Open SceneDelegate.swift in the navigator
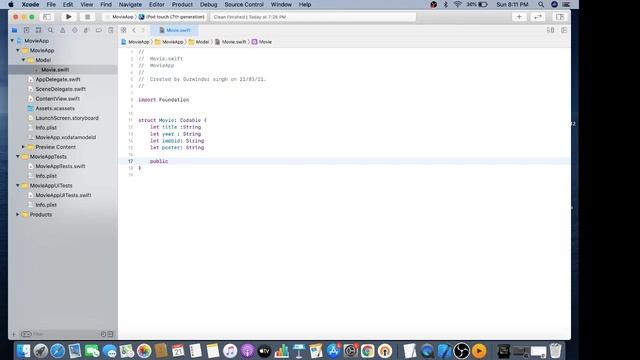Image resolution: width=640 pixels, height=360 pixels. [60, 89]
